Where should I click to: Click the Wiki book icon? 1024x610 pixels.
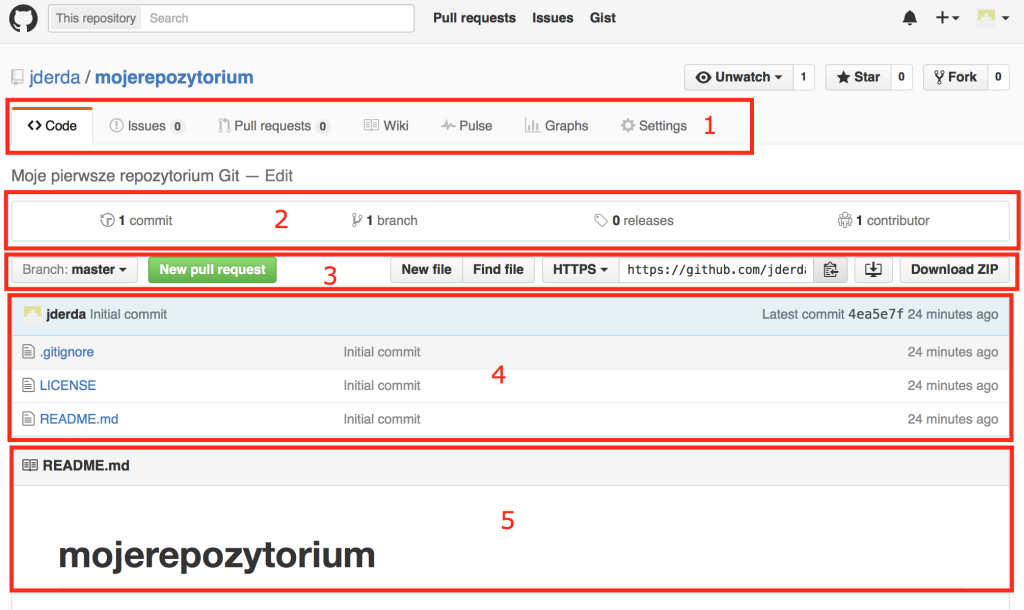[371, 125]
